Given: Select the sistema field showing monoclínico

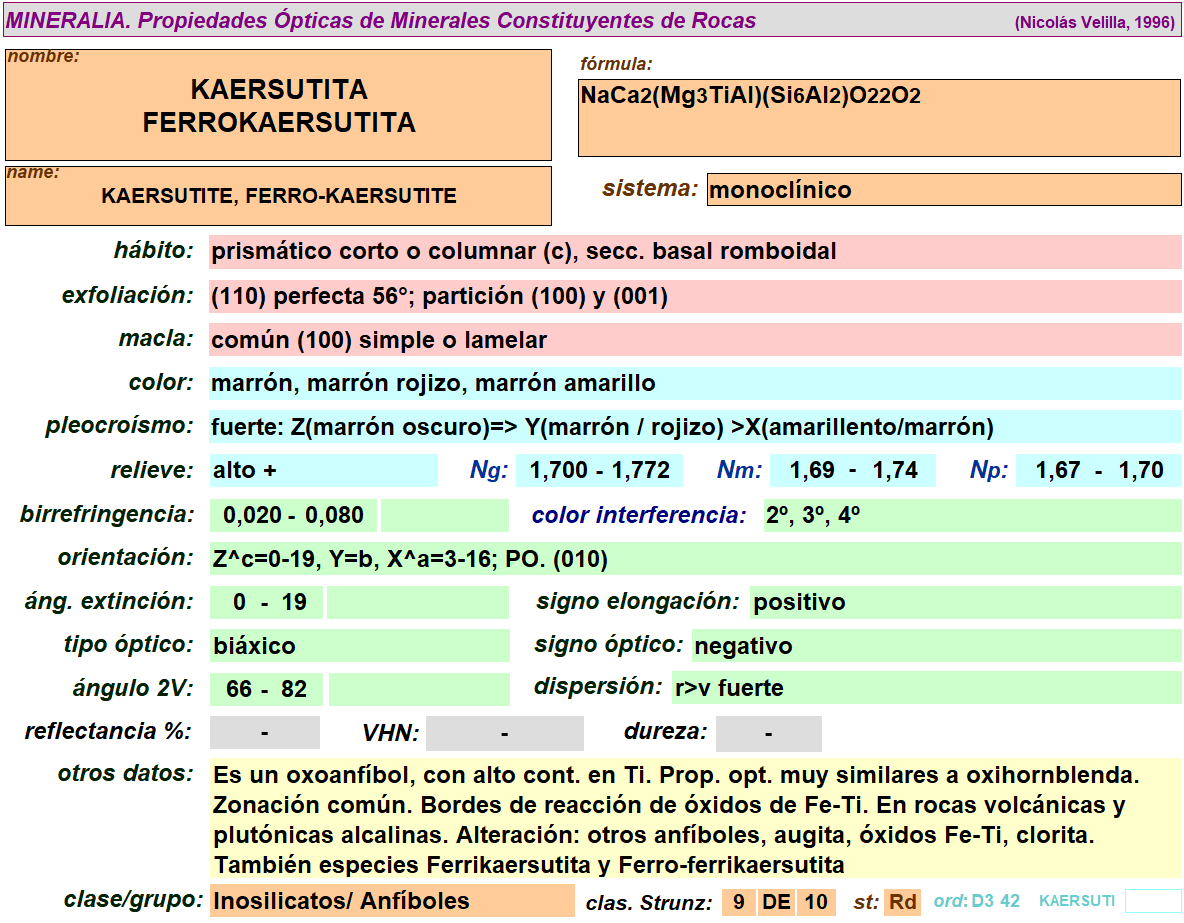Looking at the screenshot, I should (x=943, y=190).
